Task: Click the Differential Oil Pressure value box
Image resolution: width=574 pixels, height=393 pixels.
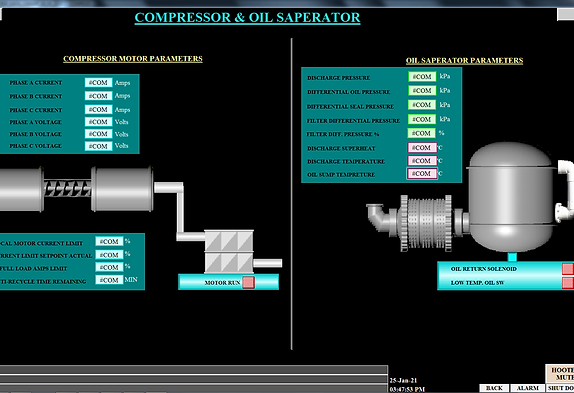Action: 422,90
